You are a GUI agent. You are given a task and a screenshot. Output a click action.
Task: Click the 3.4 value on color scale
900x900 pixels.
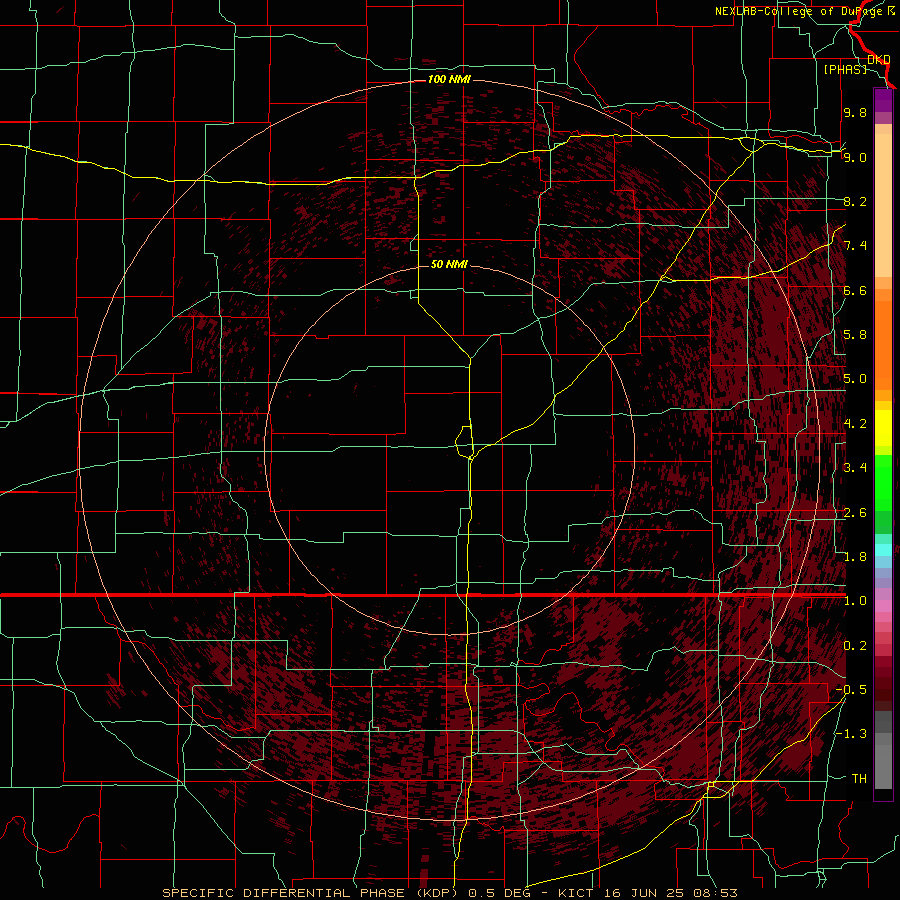855,468
